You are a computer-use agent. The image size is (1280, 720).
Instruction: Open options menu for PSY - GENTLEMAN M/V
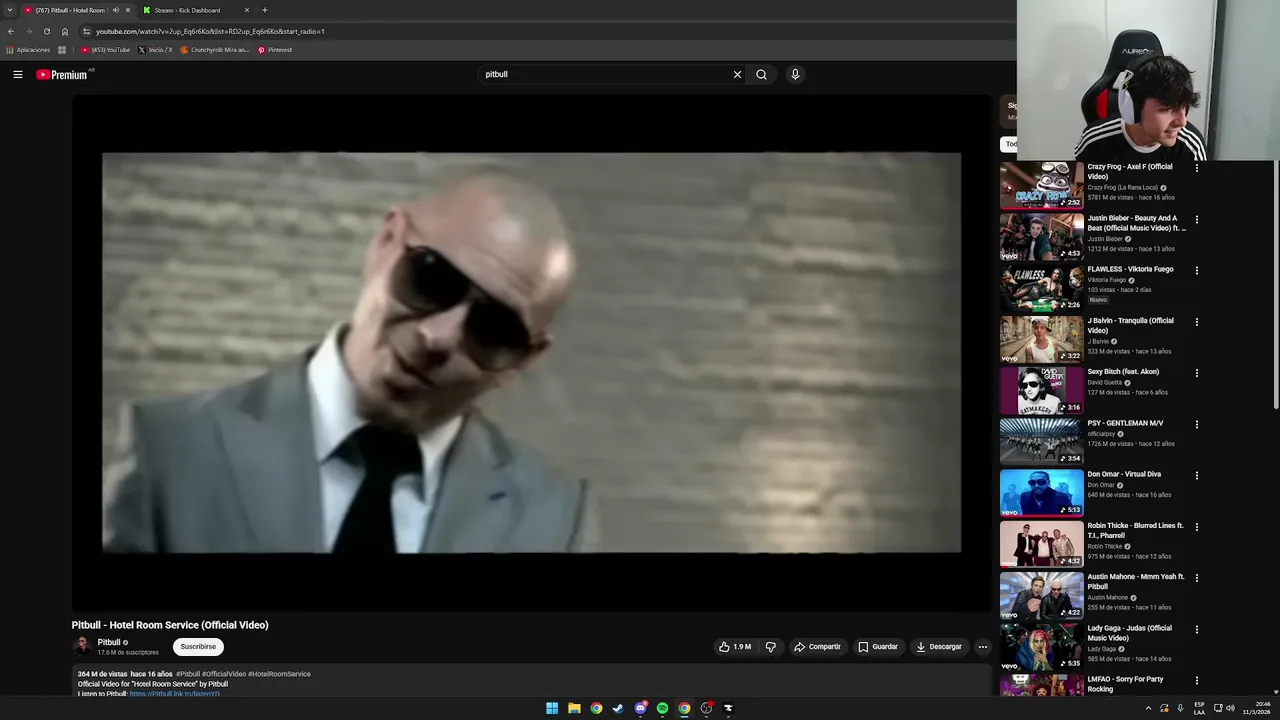pyautogui.click(x=1196, y=424)
